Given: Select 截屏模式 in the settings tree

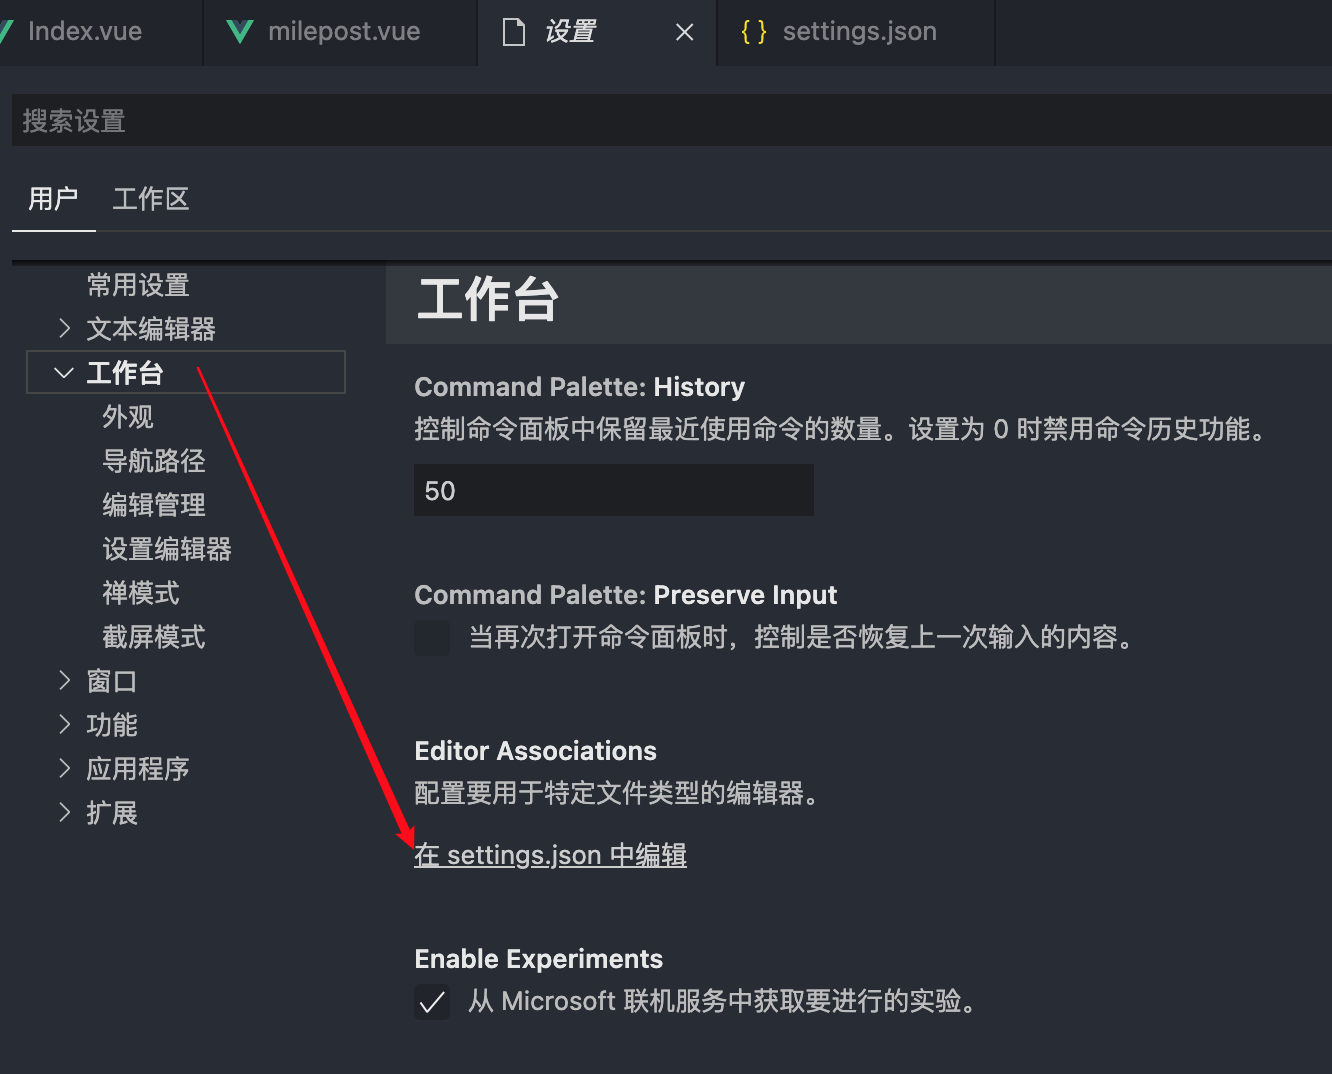Looking at the screenshot, I should pos(154,637).
